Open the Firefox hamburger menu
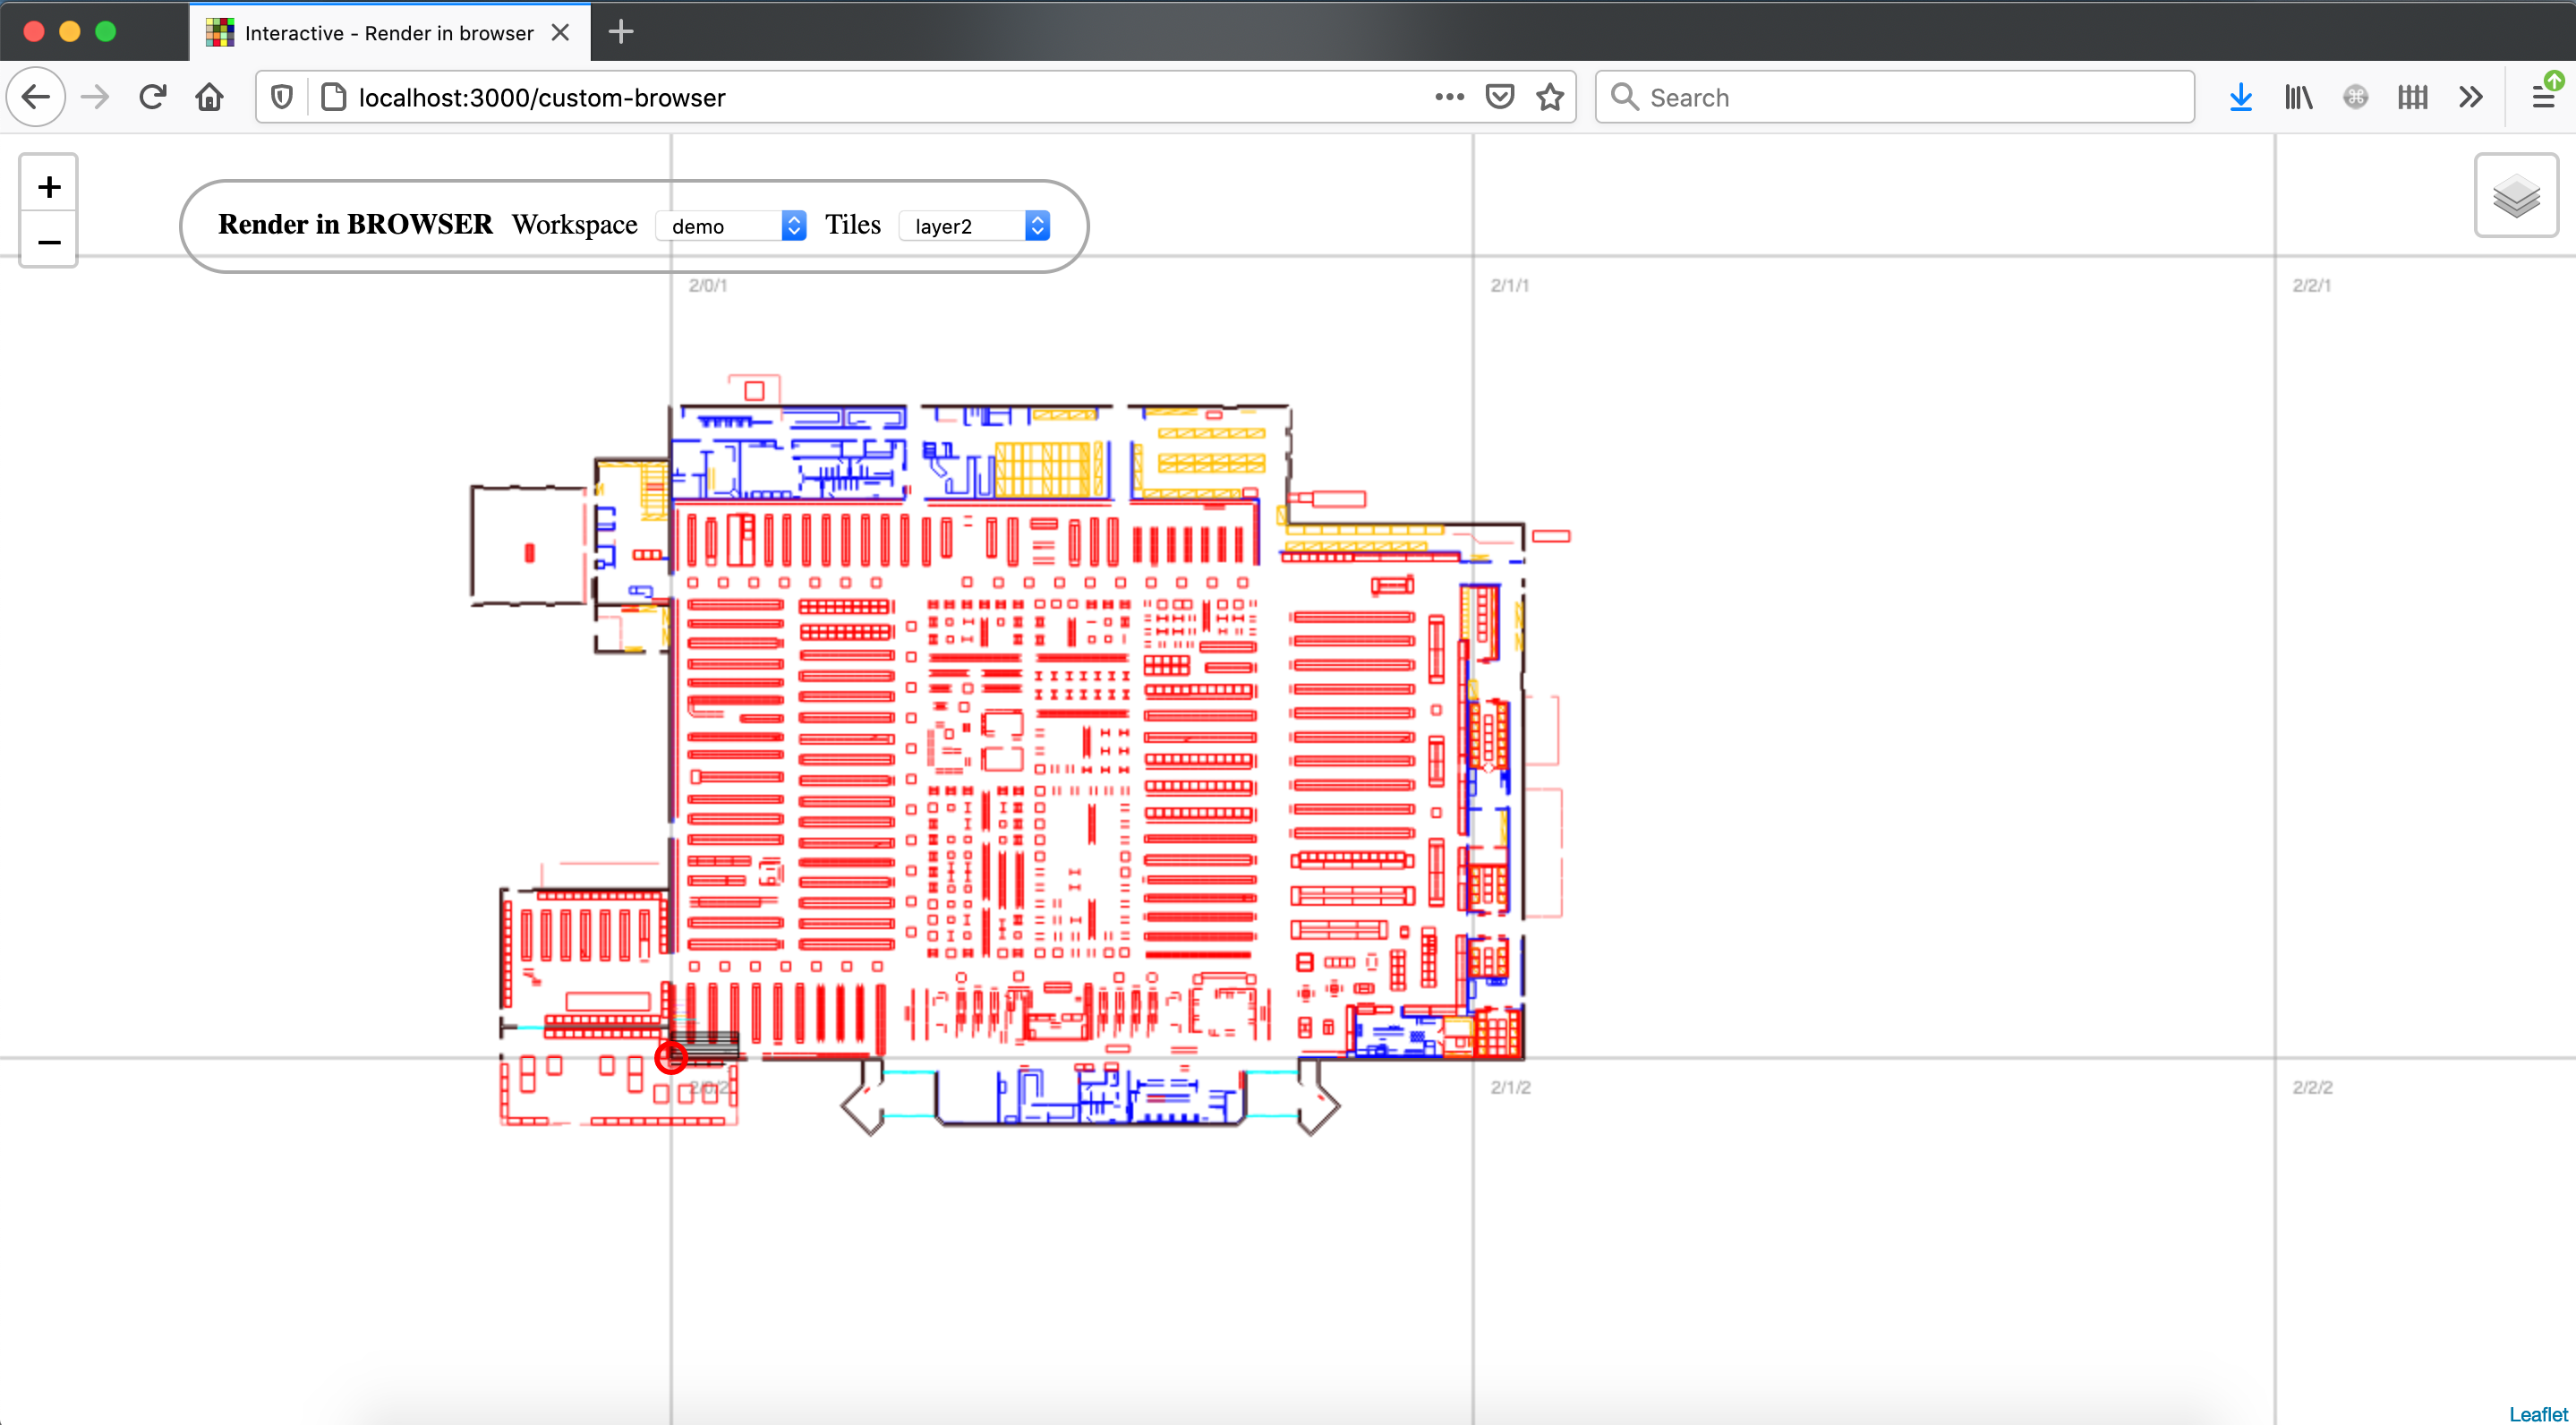This screenshot has width=2576, height=1425. click(x=2542, y=97)
